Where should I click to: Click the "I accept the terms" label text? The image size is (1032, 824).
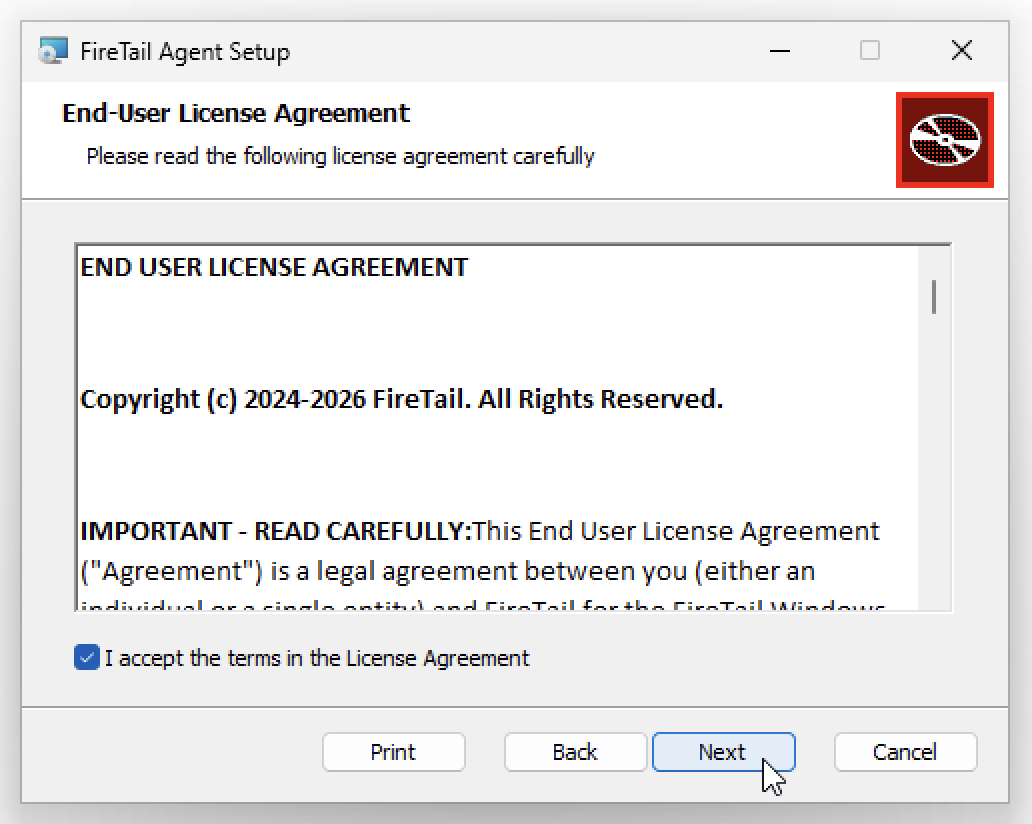[317, 658]
